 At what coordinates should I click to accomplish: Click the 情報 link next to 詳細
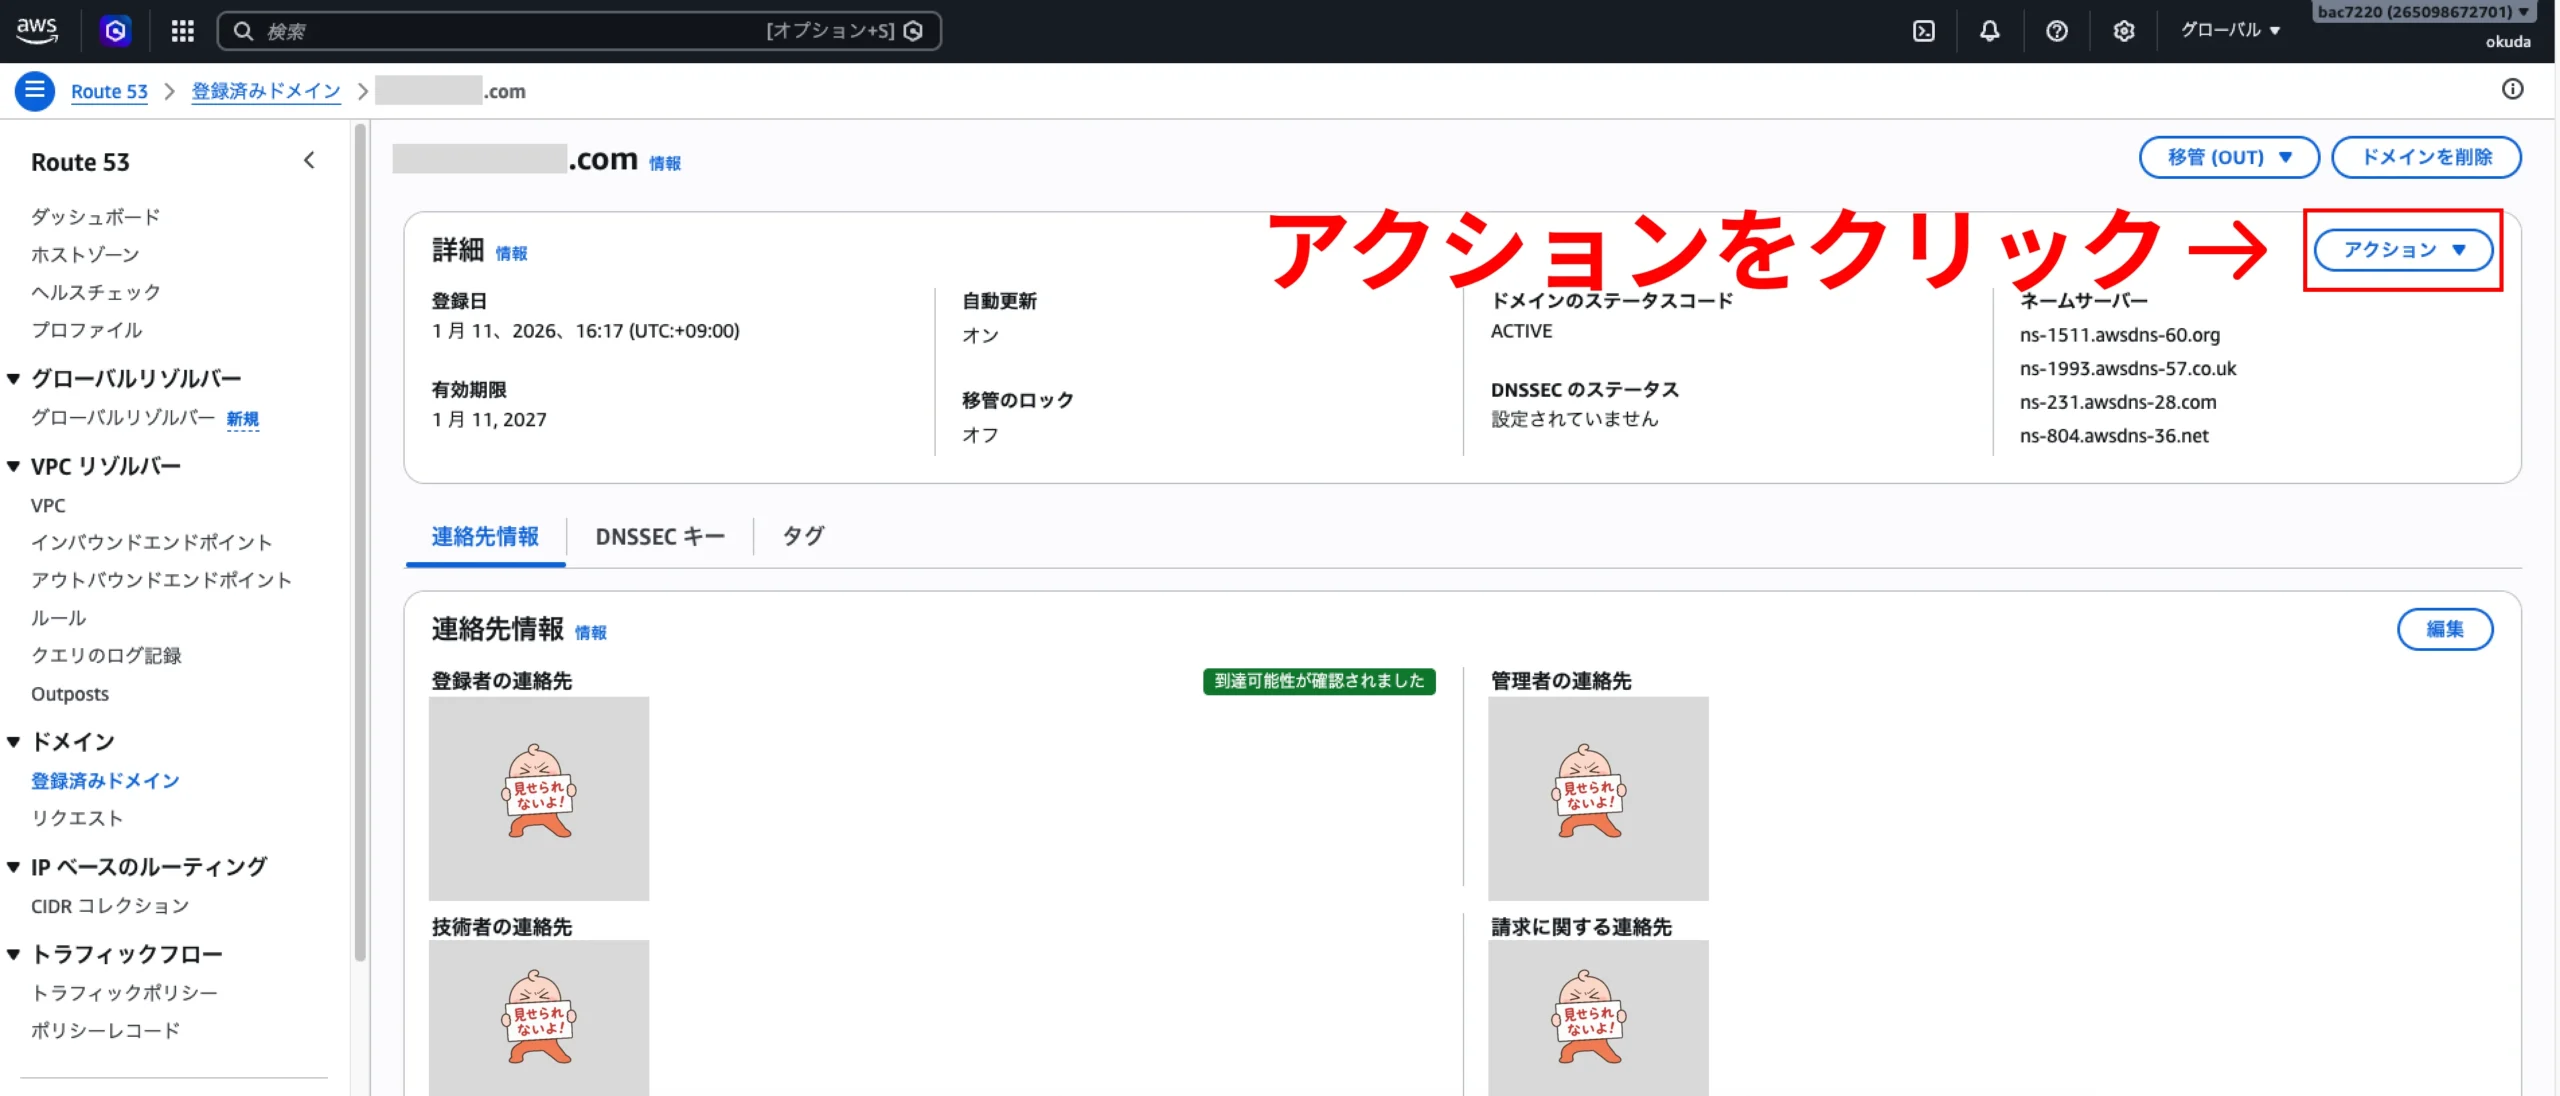pyautogui.click(x=511, y=253)
